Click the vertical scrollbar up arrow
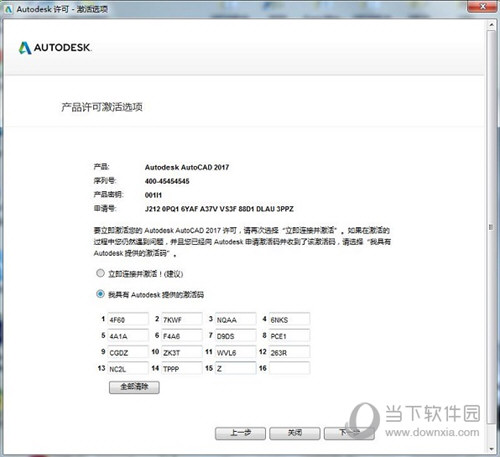500x457 pixels. coord(491,25)
